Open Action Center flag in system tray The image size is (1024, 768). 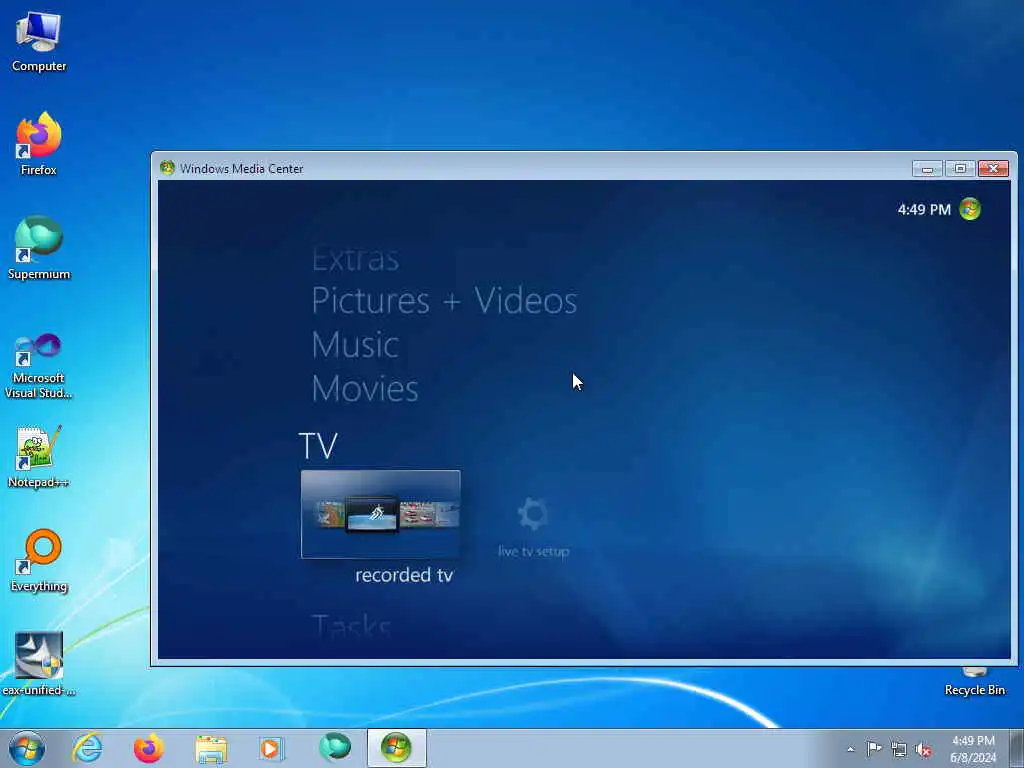(x=874, y=748)
